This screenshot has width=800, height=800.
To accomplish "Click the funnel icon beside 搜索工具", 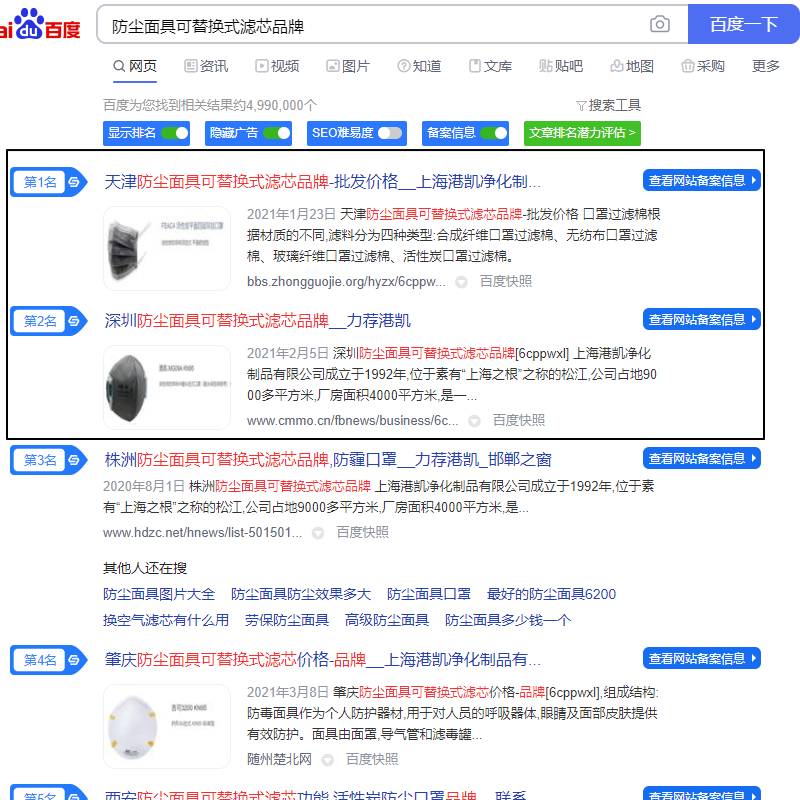I will [581, 106].
